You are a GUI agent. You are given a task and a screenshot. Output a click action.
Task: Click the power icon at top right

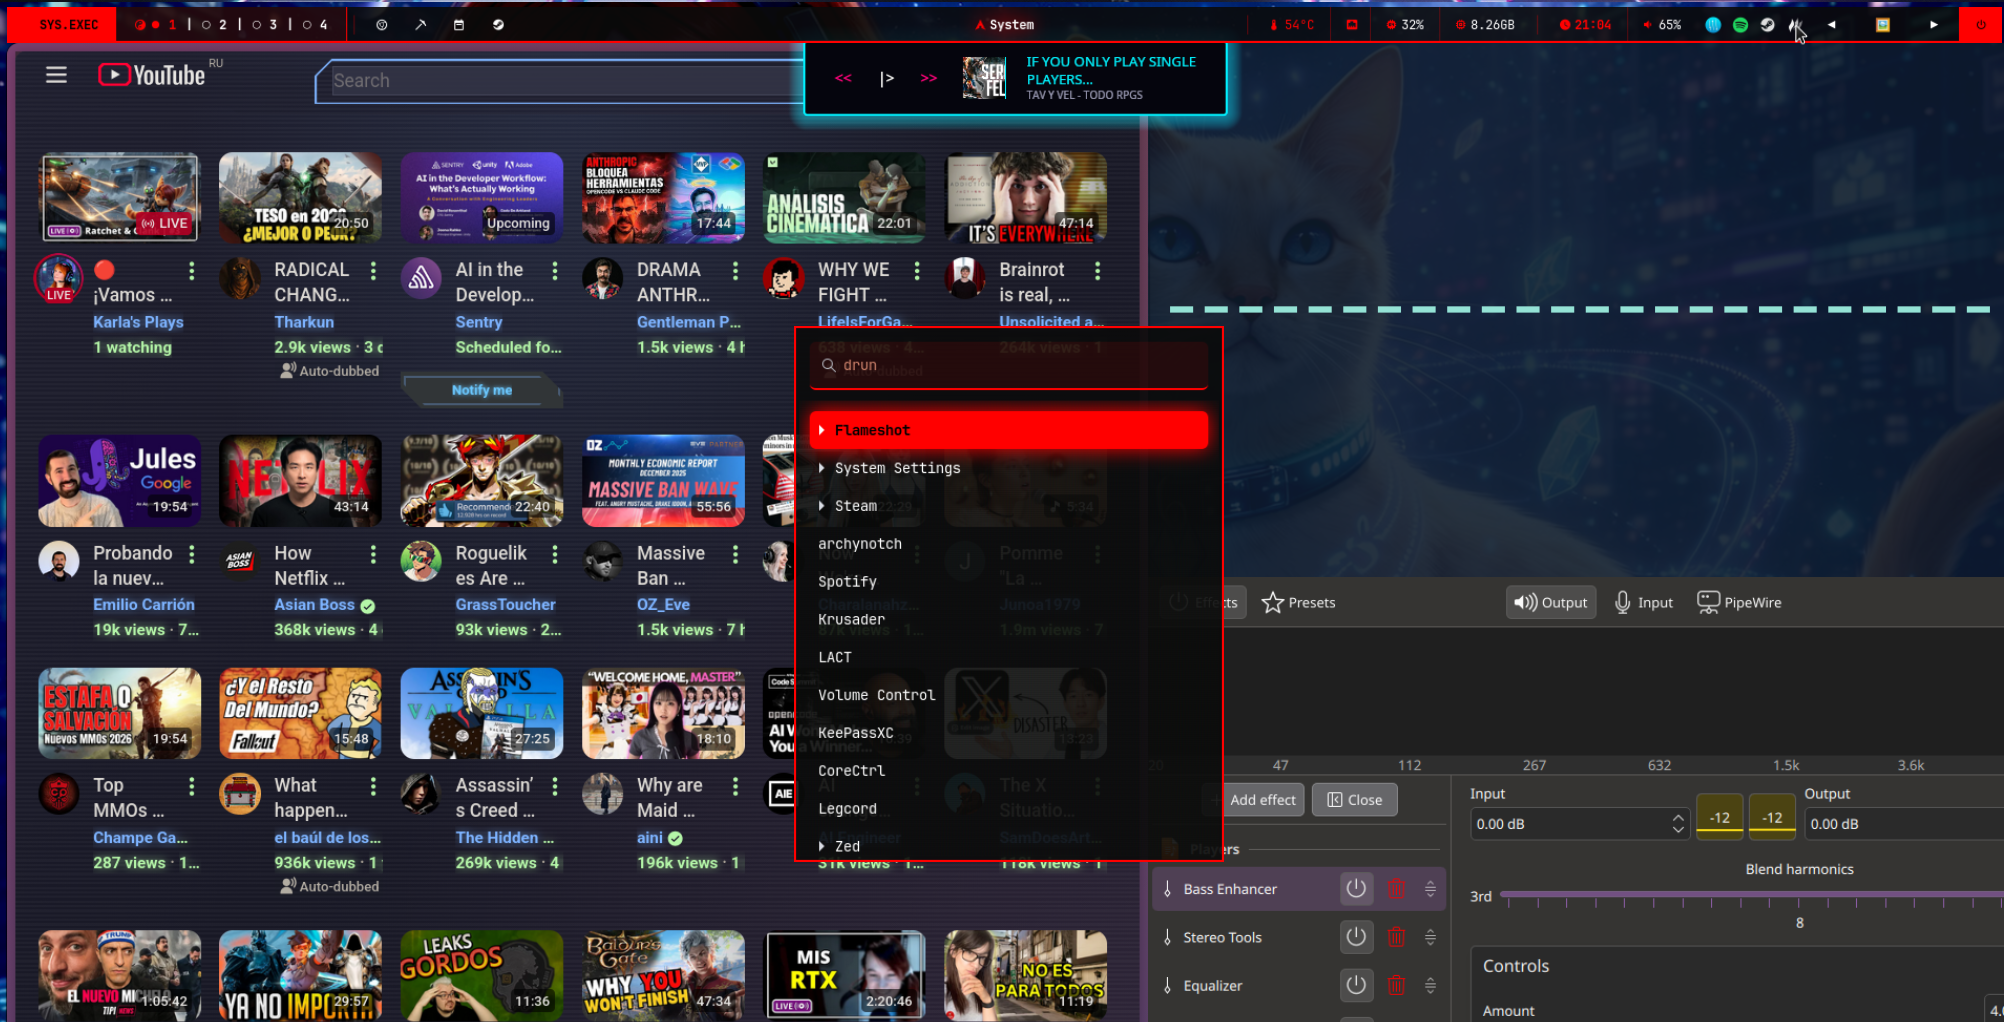point(1982,25)
